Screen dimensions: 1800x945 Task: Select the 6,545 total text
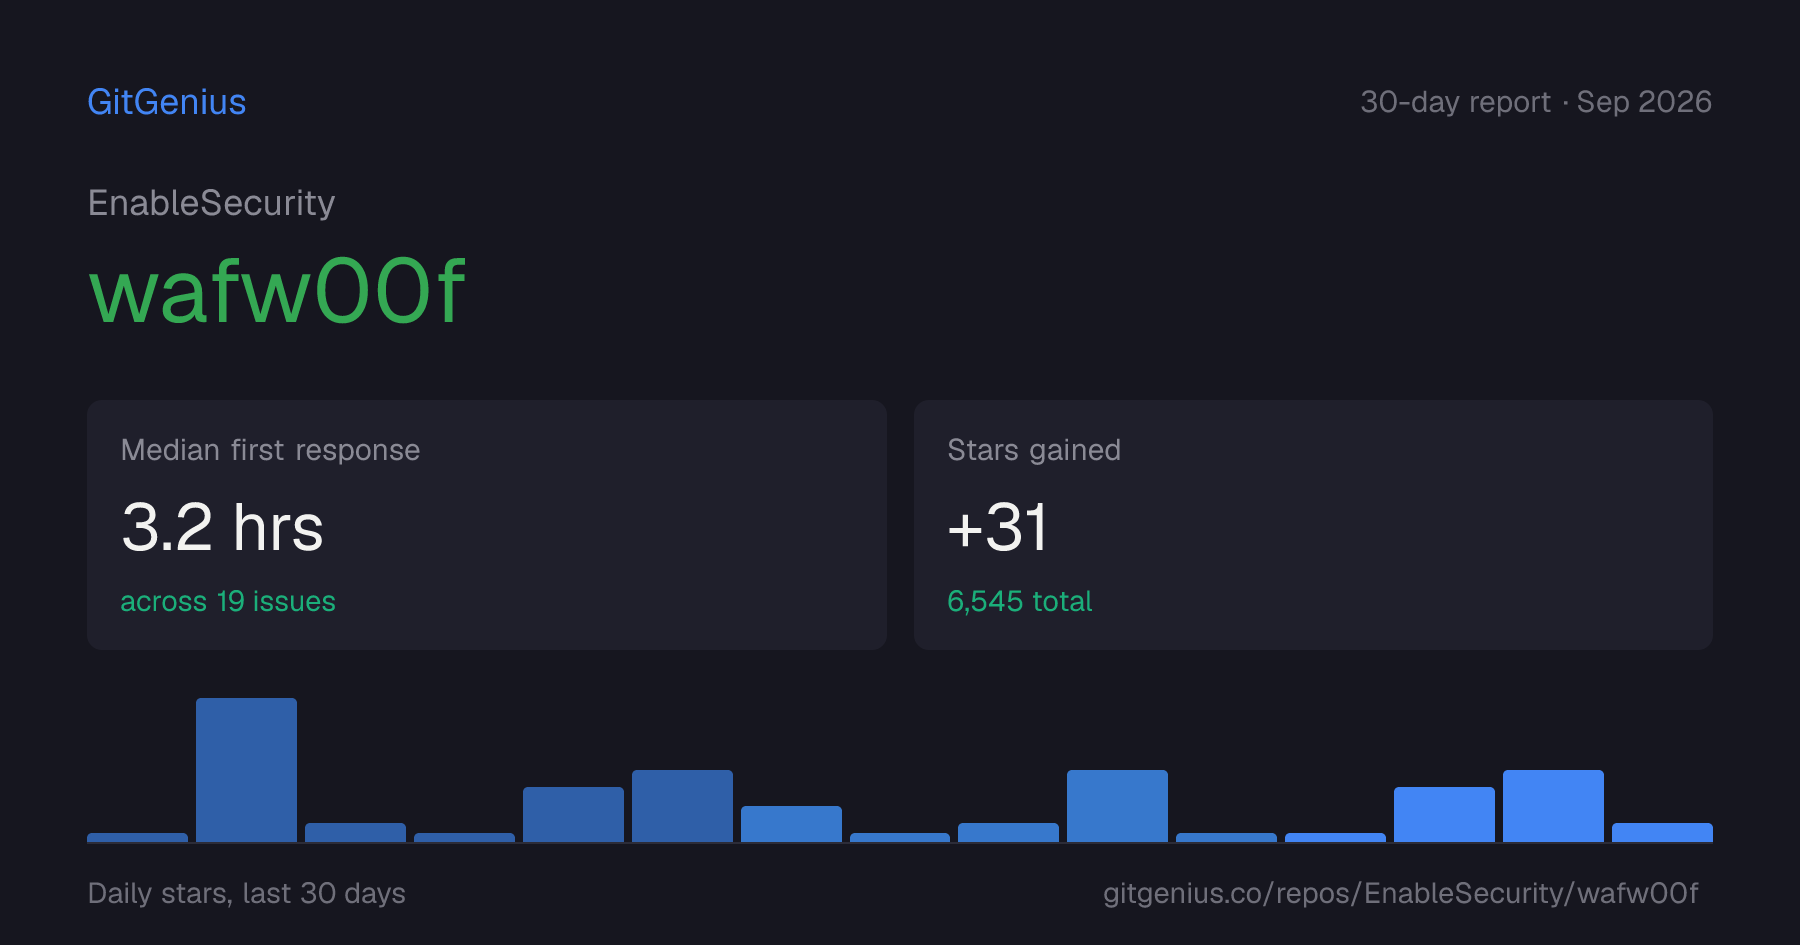click(1019, 601)
